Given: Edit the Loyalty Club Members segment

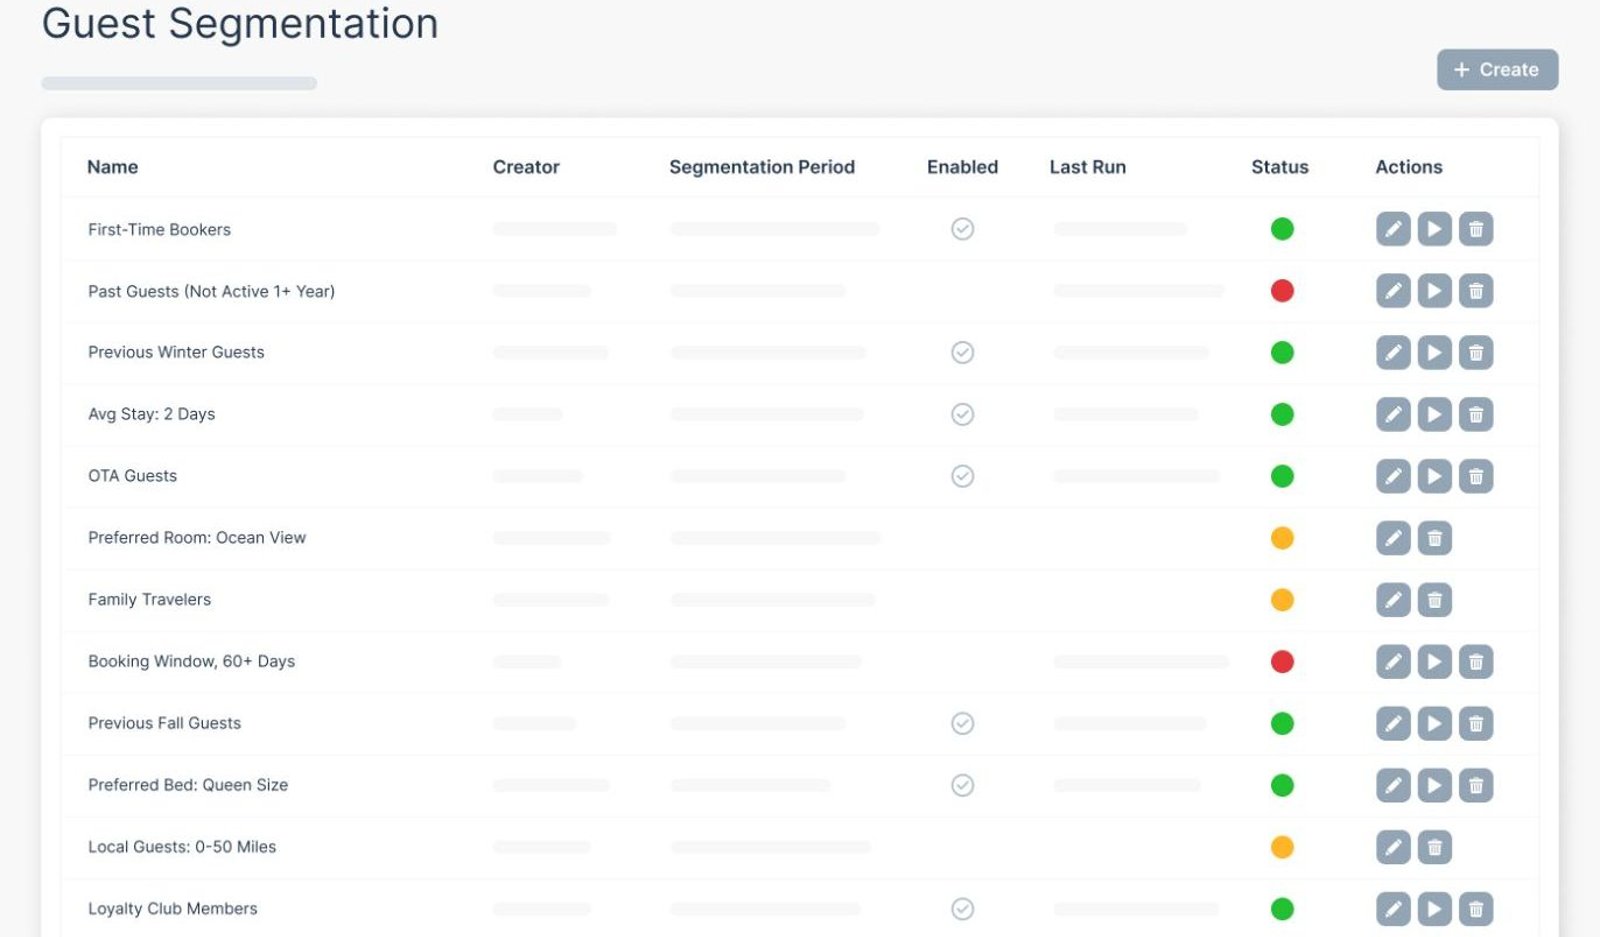Looking at the screenshot, I should coord(1393,909).
